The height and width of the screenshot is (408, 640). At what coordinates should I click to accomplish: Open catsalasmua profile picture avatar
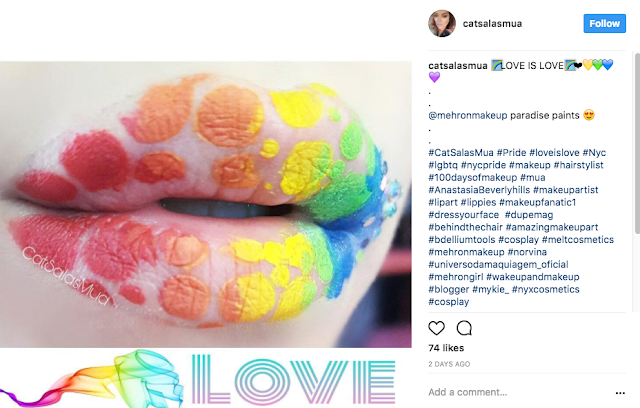442,24
